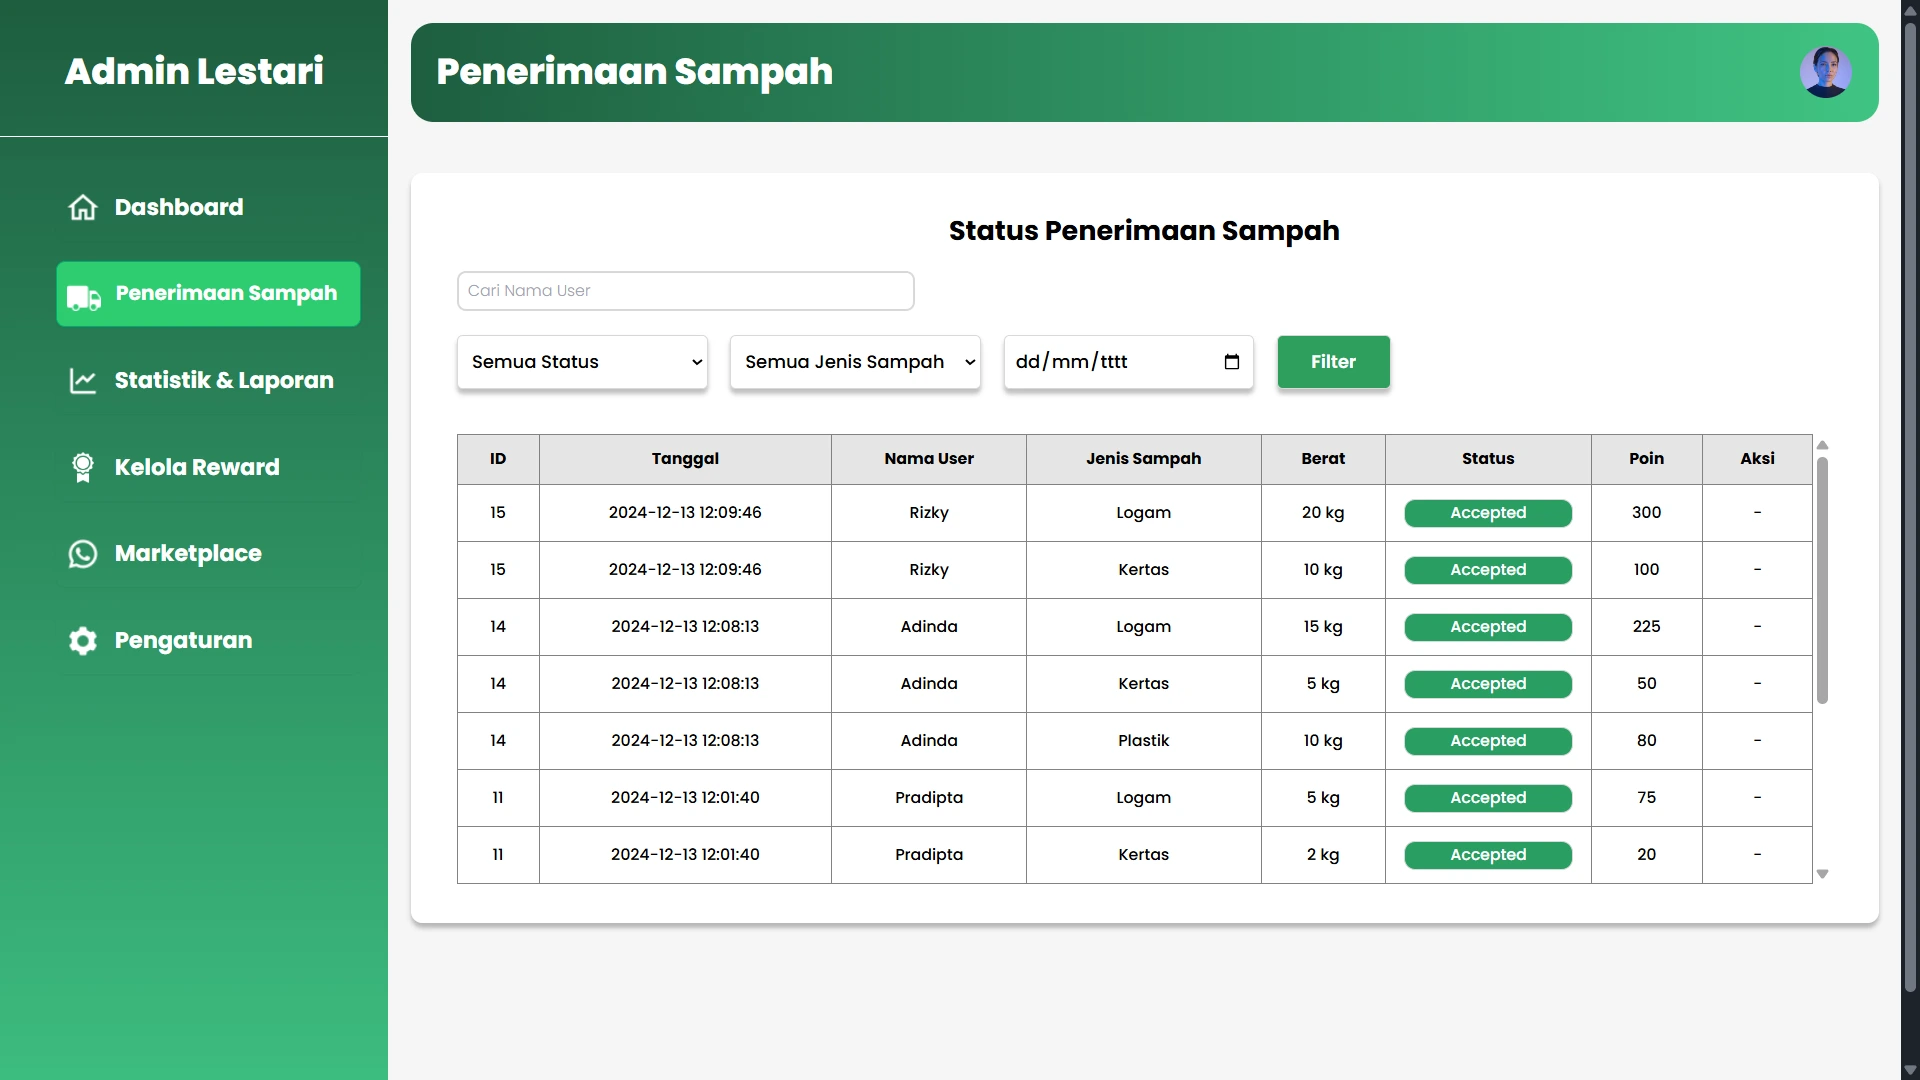This screenshot has width=1920, height=1080.
Task: Click Accepted badge in Pradipta Kertas row
Action: [1488, 855]
